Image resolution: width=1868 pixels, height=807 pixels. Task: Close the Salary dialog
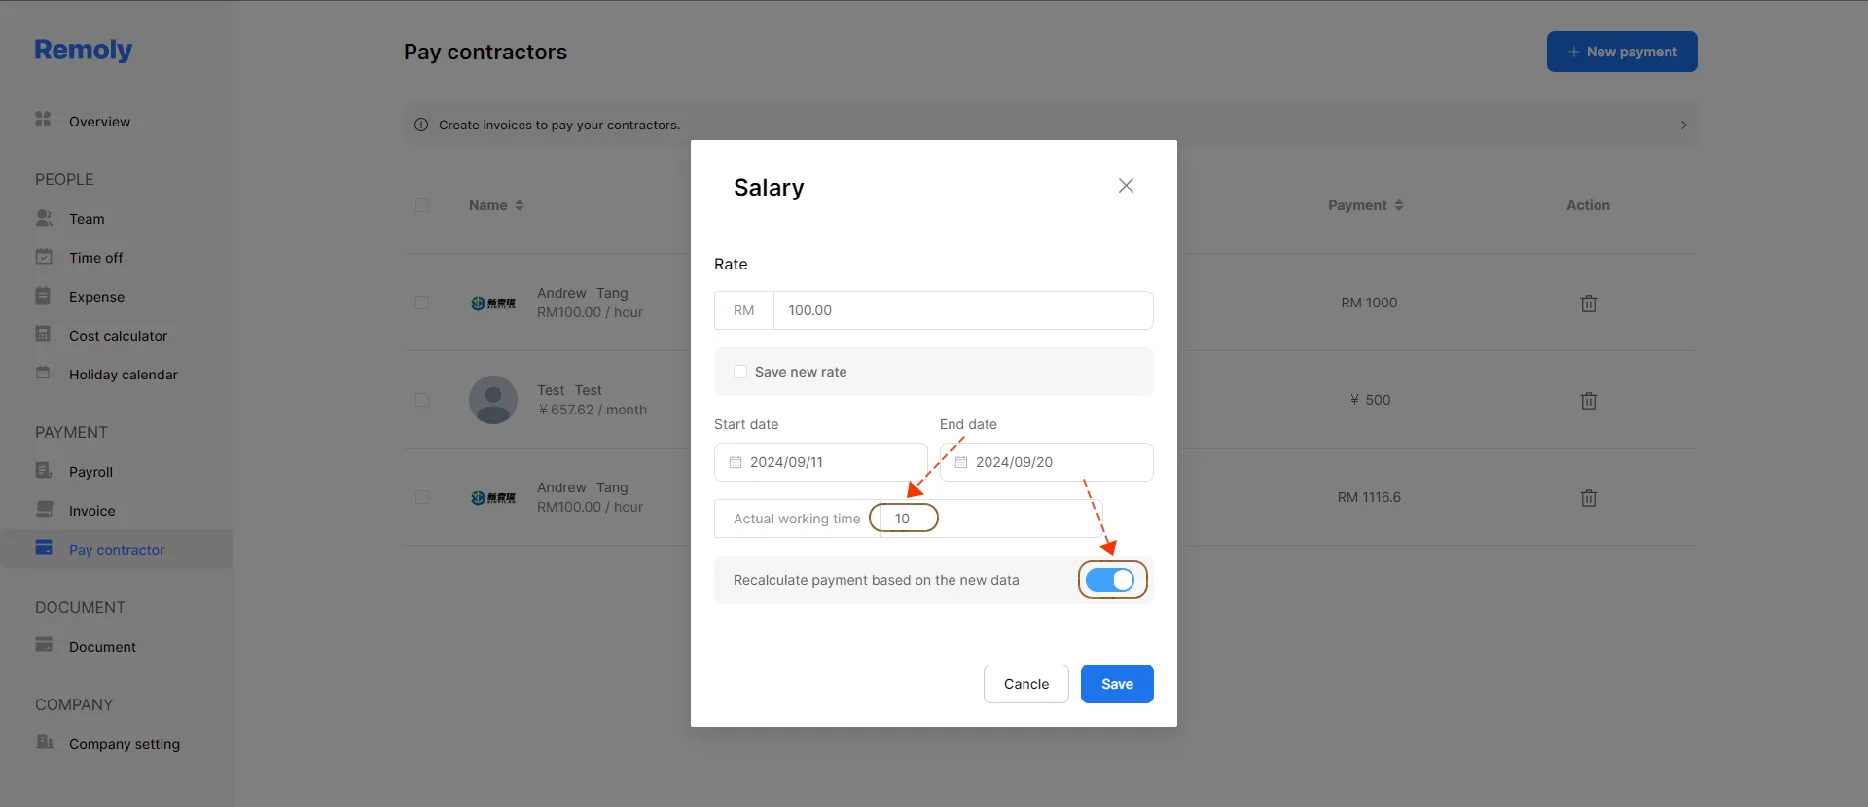pyautogui.click(x=1126, y=186)
